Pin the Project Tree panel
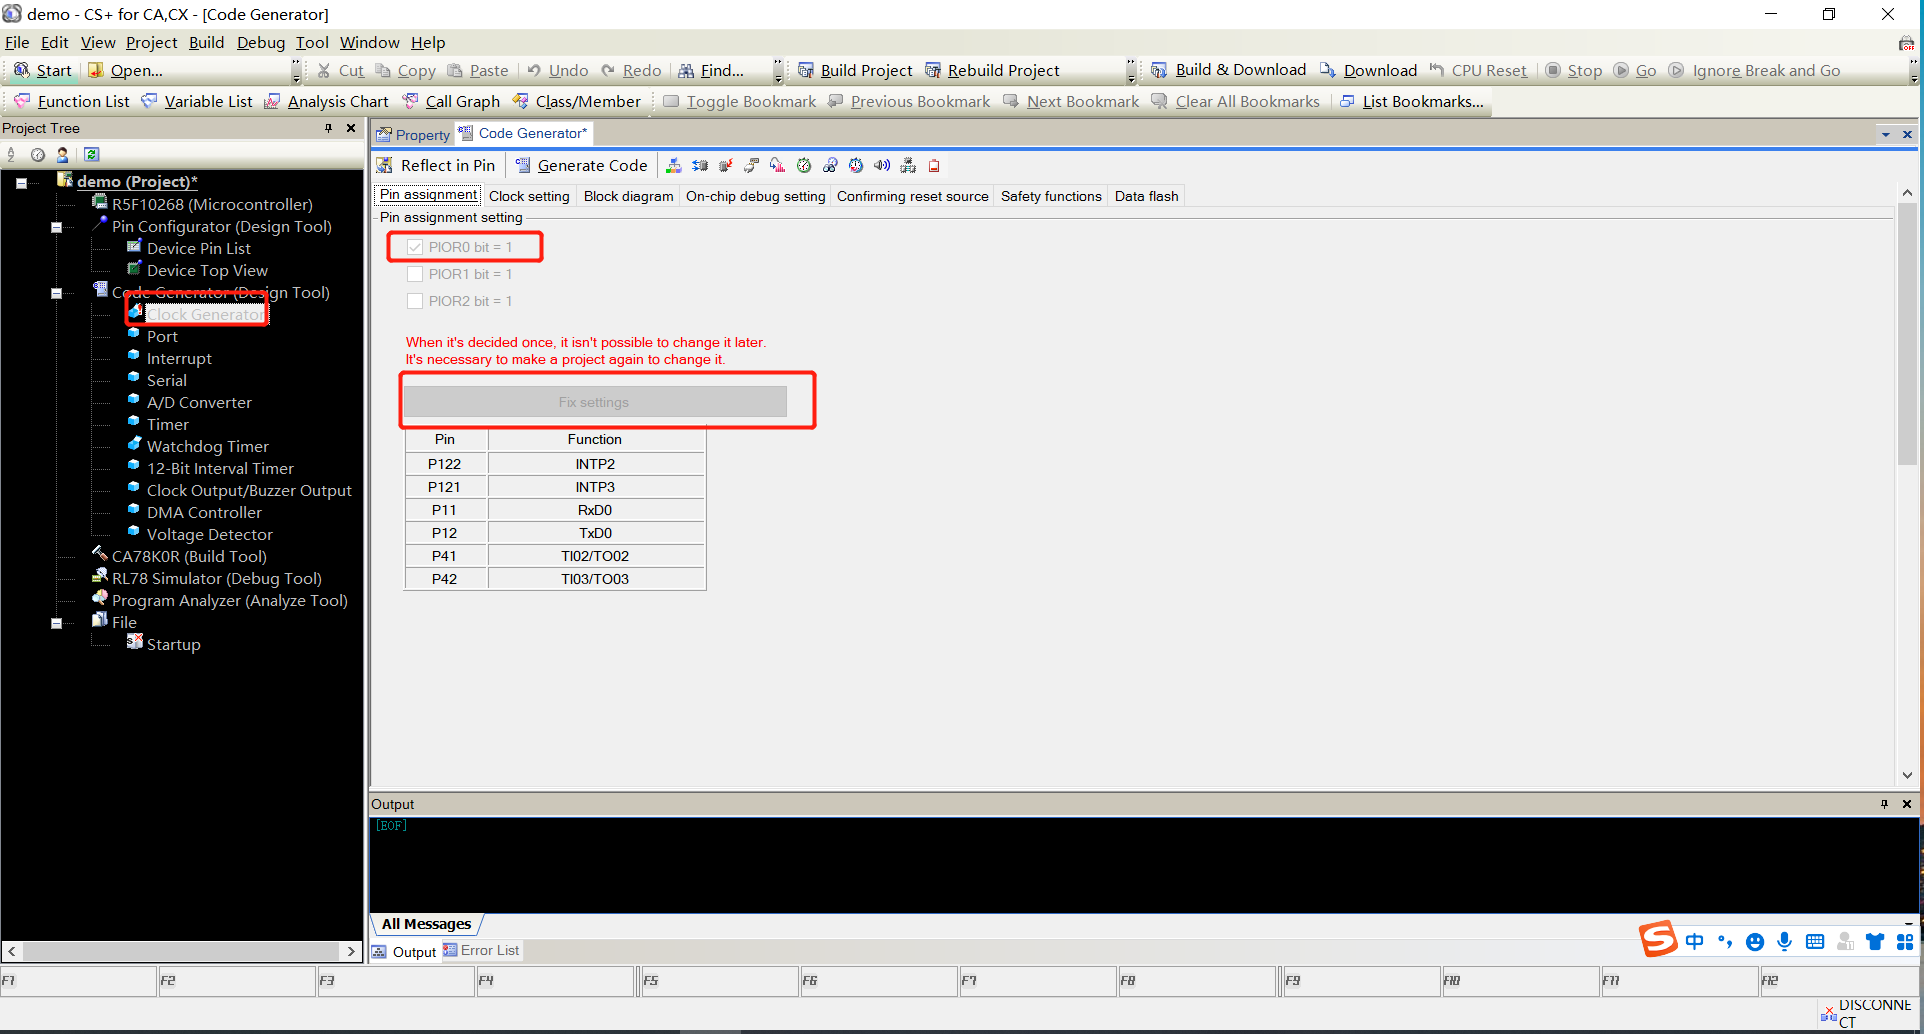Screen dimensions: 1924x1034 (328, 128)
